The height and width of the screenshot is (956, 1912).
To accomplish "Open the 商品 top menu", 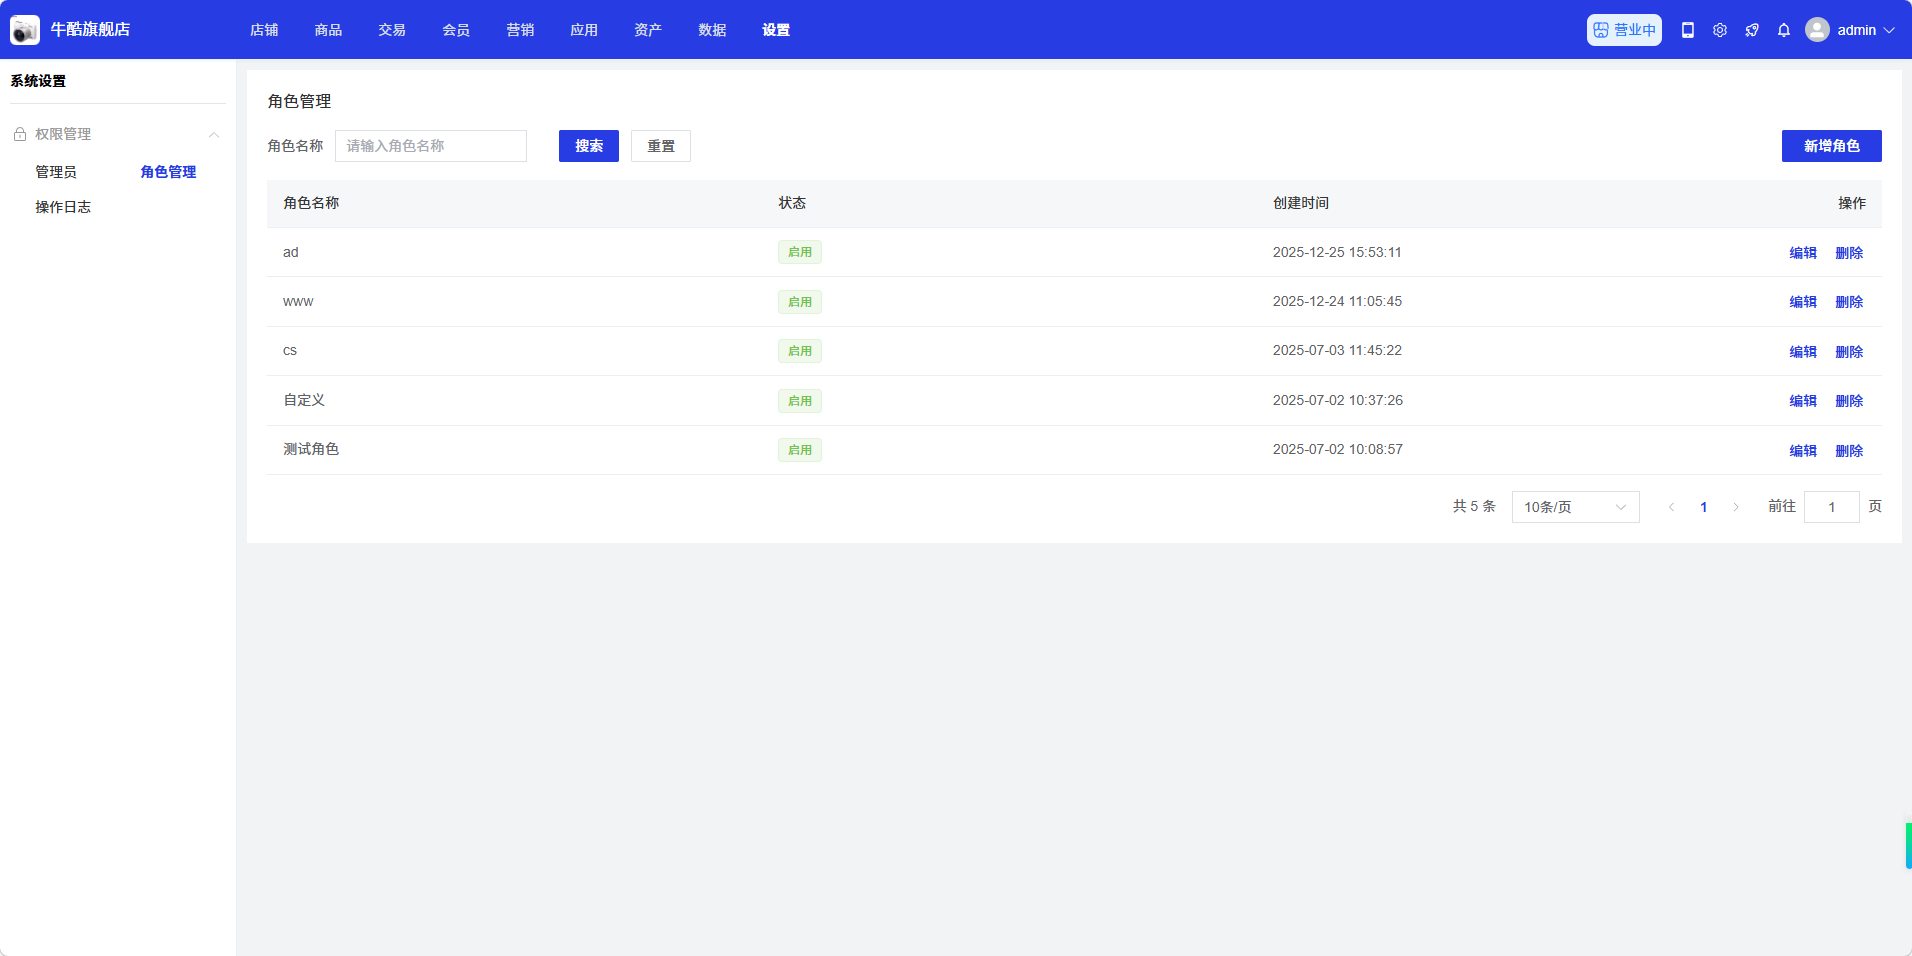I will pos(328,30).
